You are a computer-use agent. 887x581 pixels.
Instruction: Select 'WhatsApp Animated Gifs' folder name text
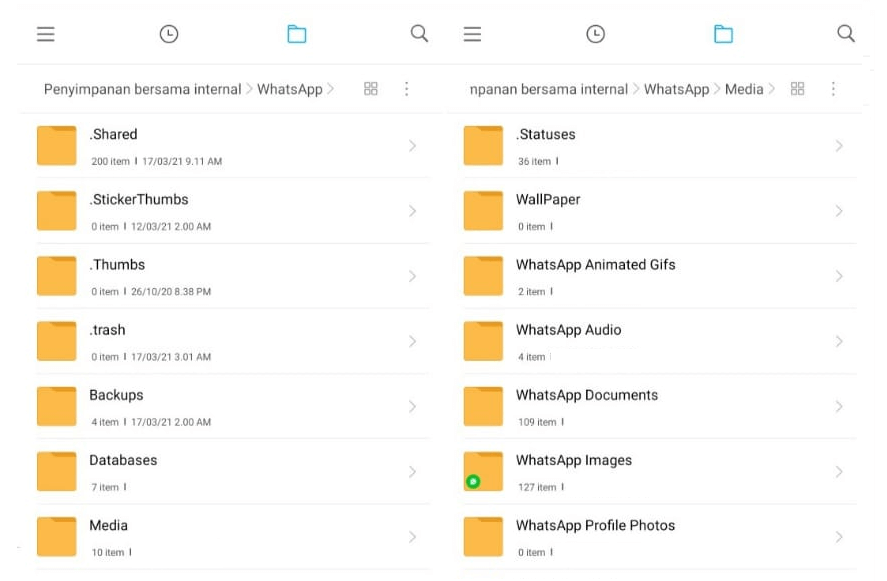595,265
